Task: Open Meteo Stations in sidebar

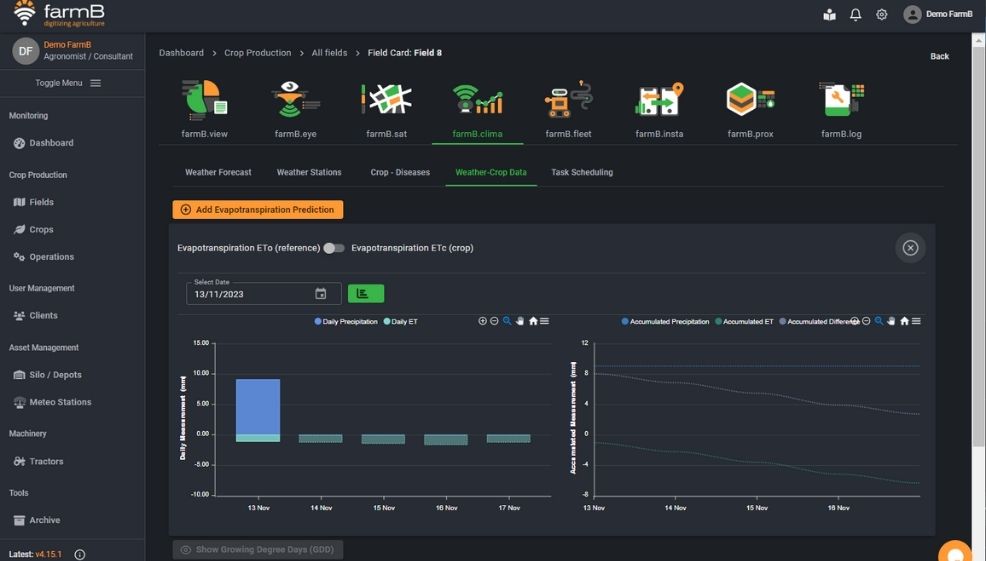Action: tap(52, 402)
